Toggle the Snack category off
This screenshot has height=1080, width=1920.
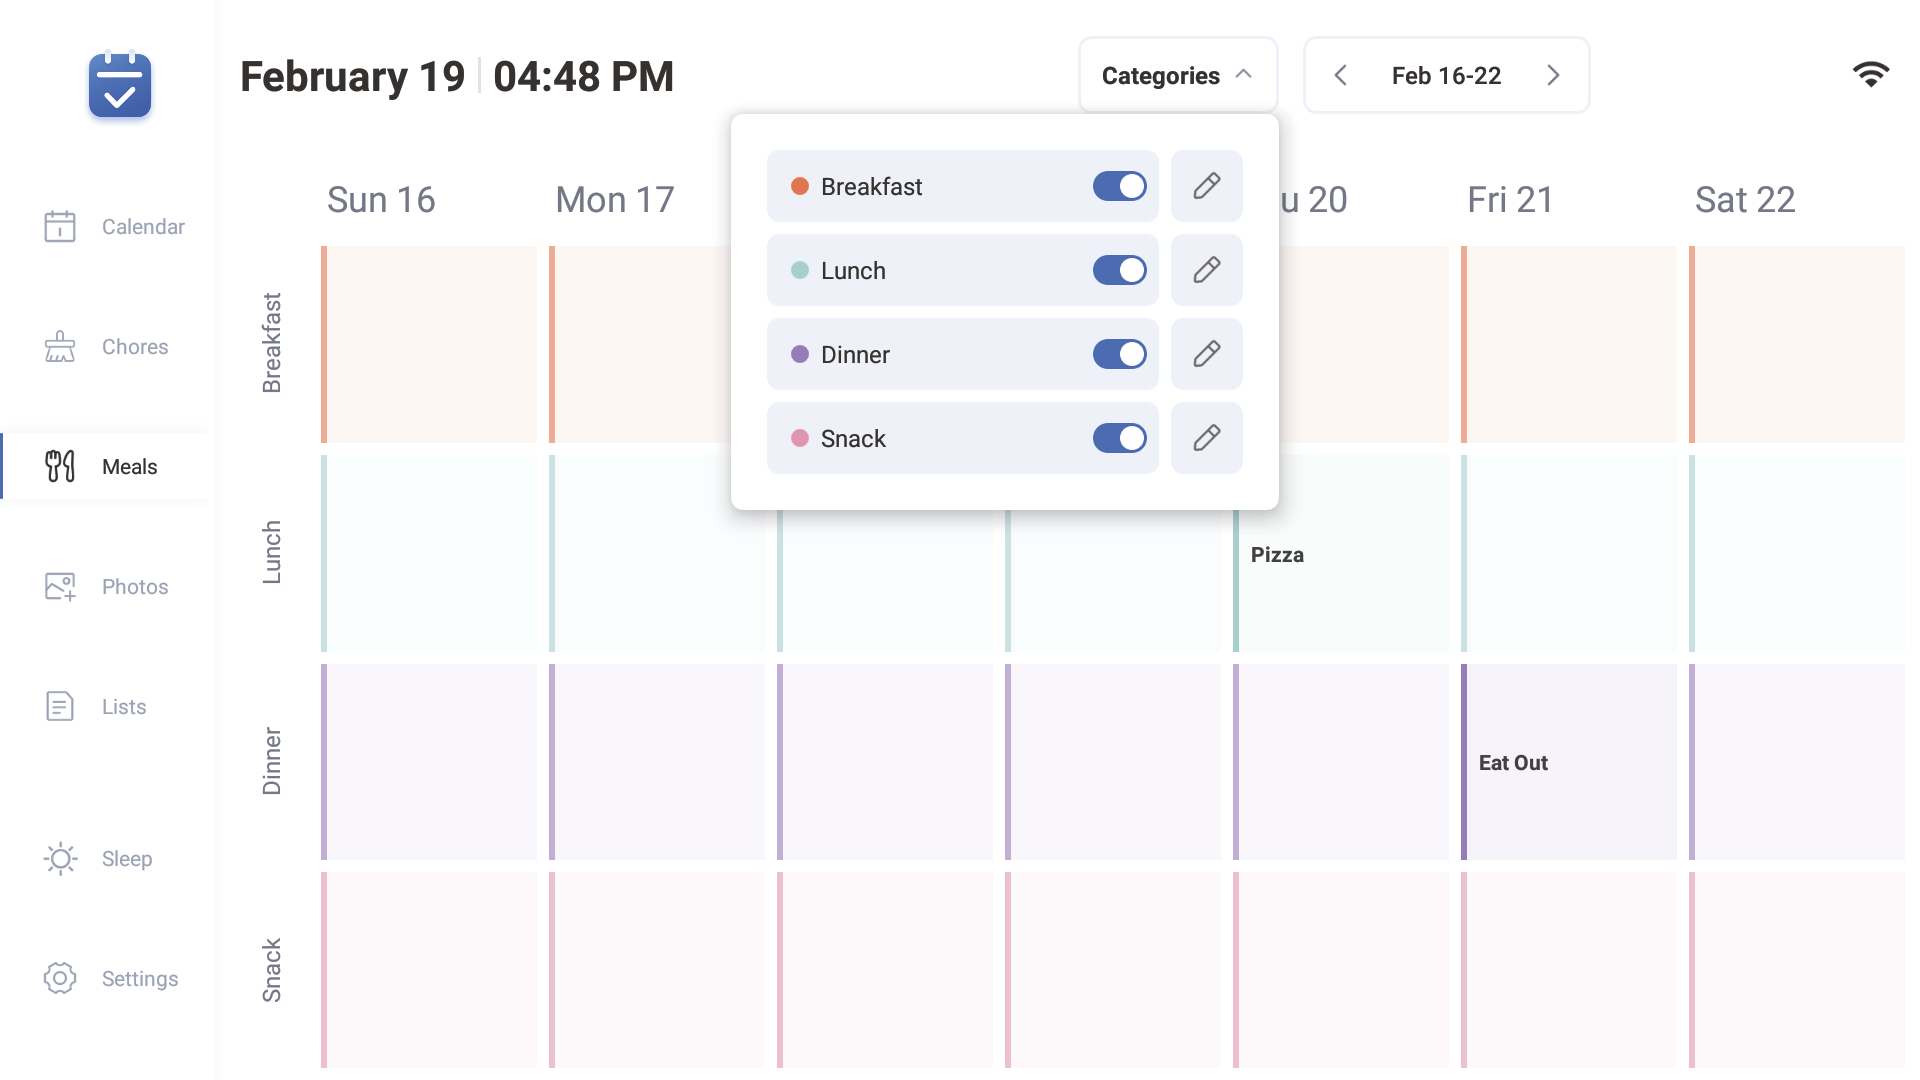click(1119, 438)
